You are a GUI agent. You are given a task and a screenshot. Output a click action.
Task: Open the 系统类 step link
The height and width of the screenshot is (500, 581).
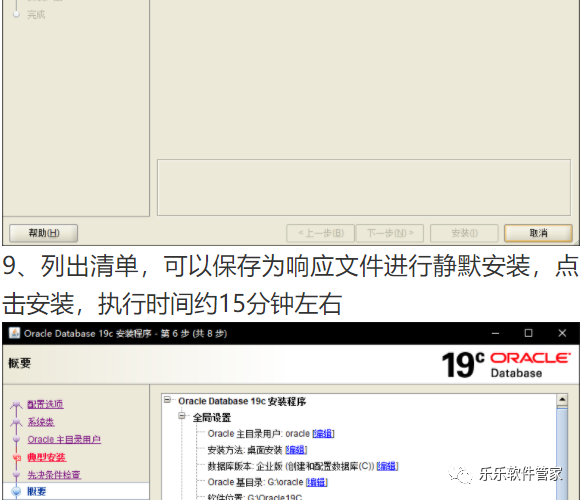tap(41, 422)
